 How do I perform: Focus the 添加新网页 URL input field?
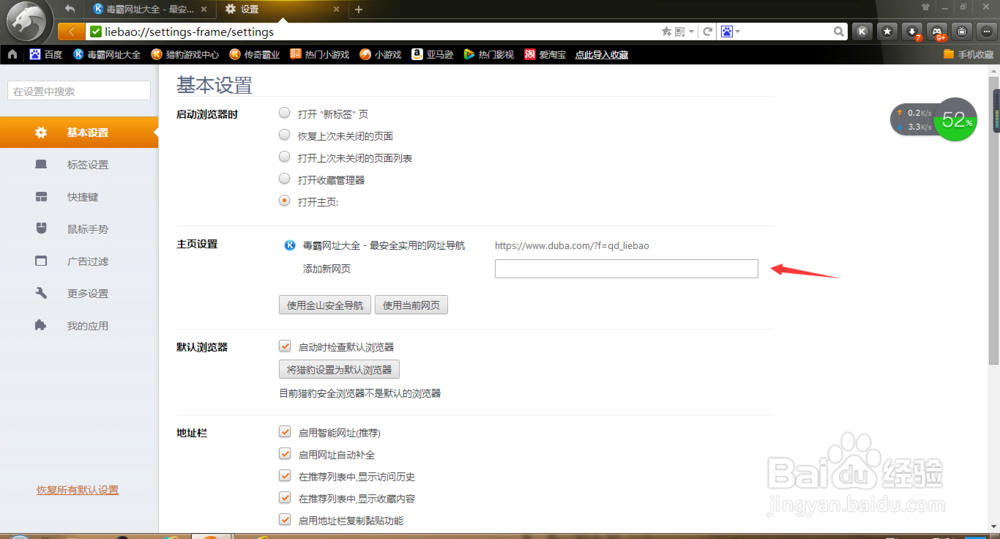(x=626, y=269)
